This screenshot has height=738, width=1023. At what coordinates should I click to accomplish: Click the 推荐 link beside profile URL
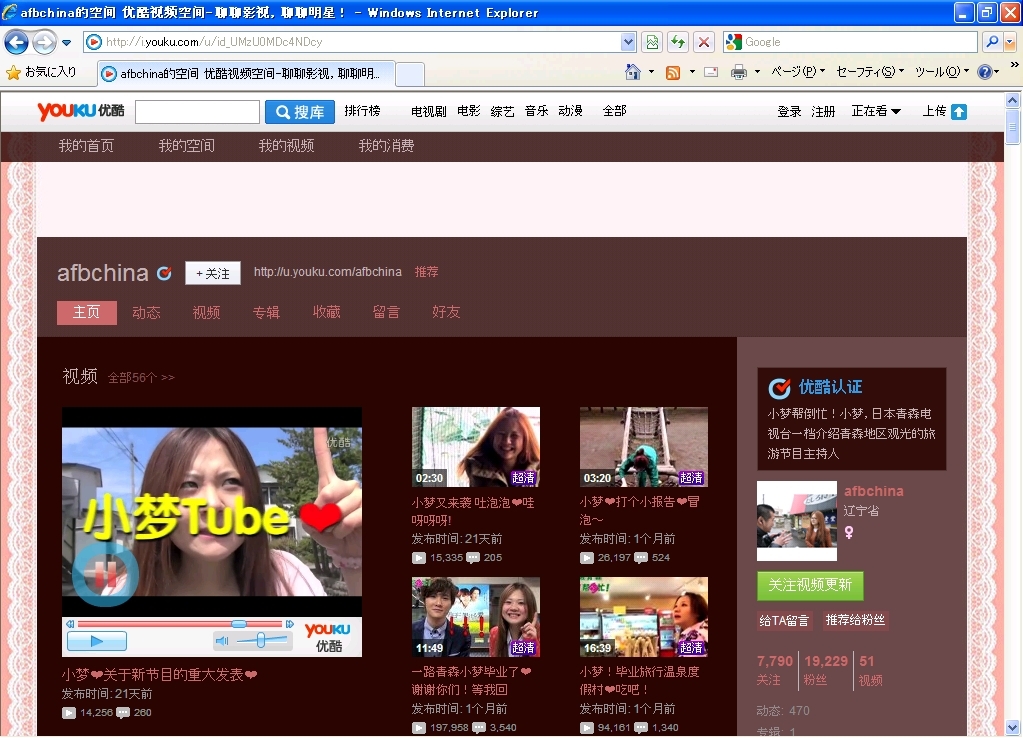(427, 271)
